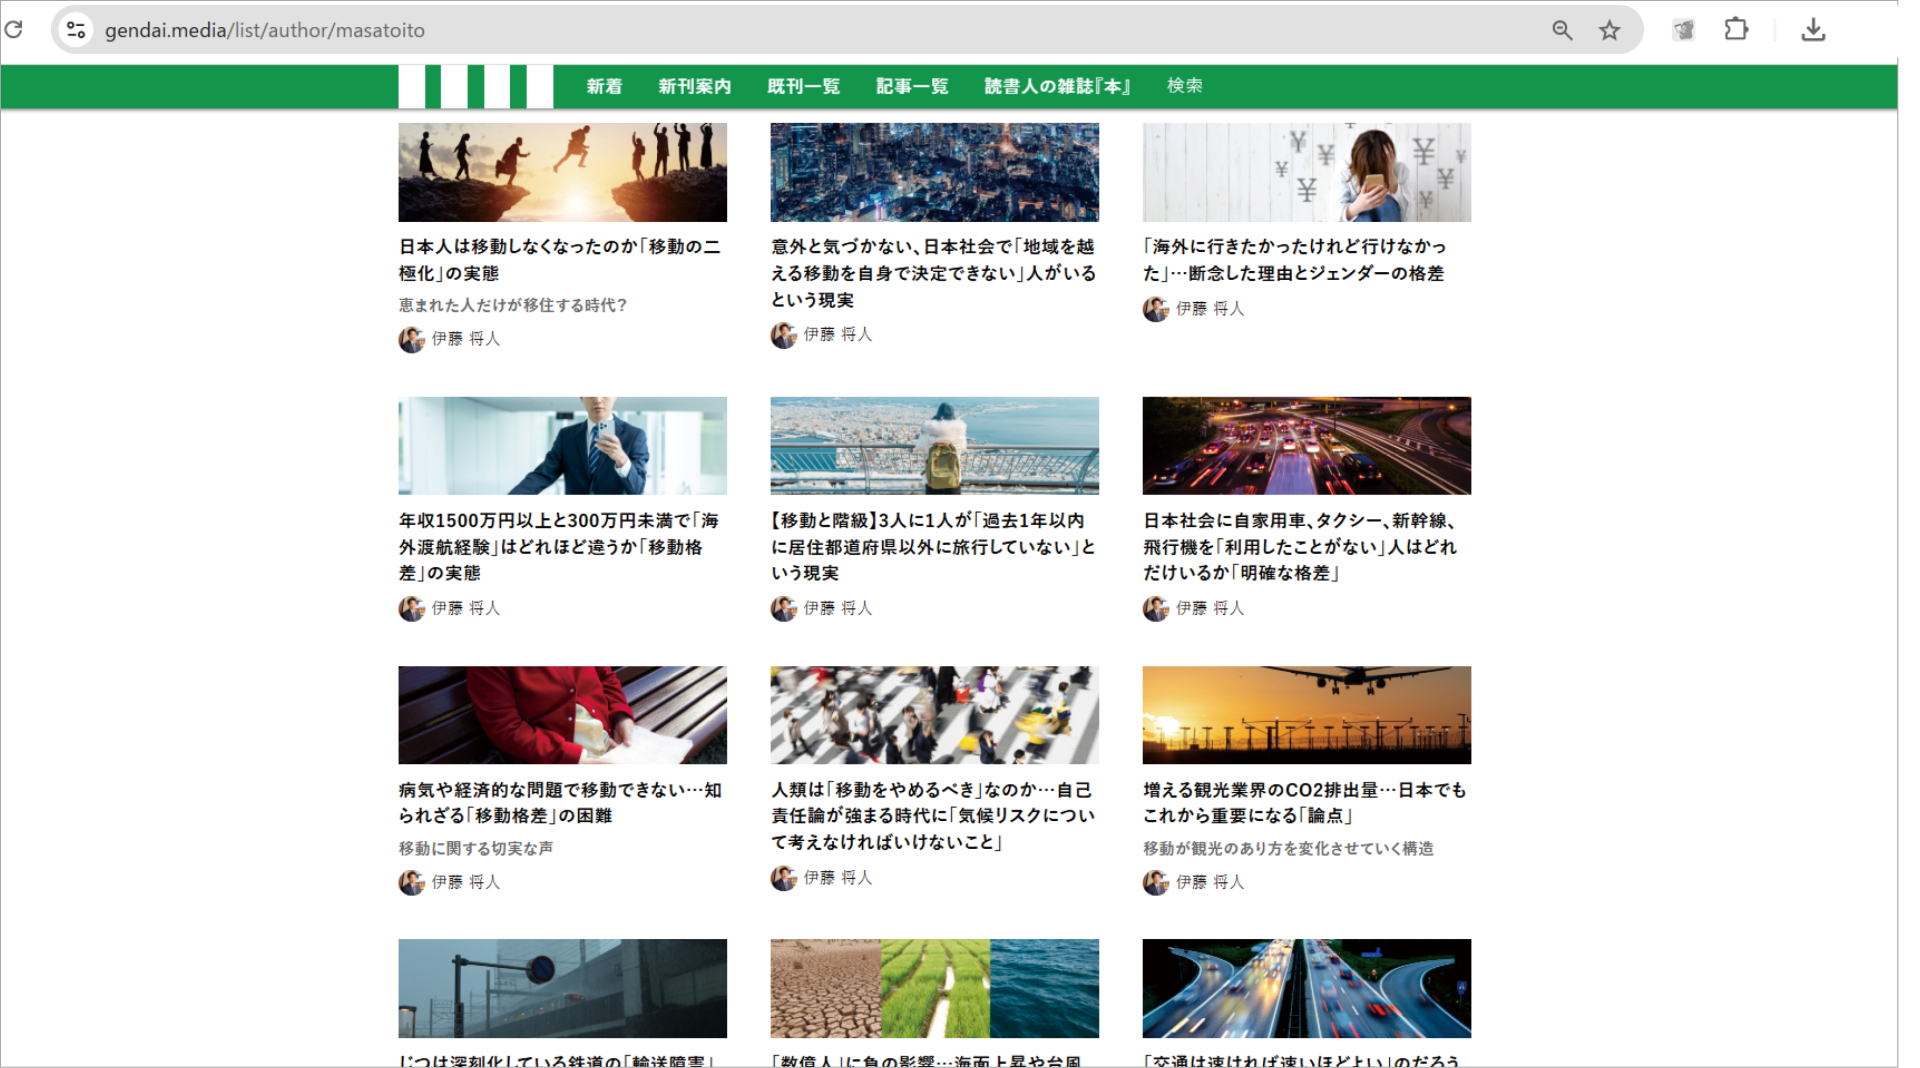Click the hikers silhouette sunset thumbnail
Viewport: 1920px width, 1068px height.
pos(562,172)
